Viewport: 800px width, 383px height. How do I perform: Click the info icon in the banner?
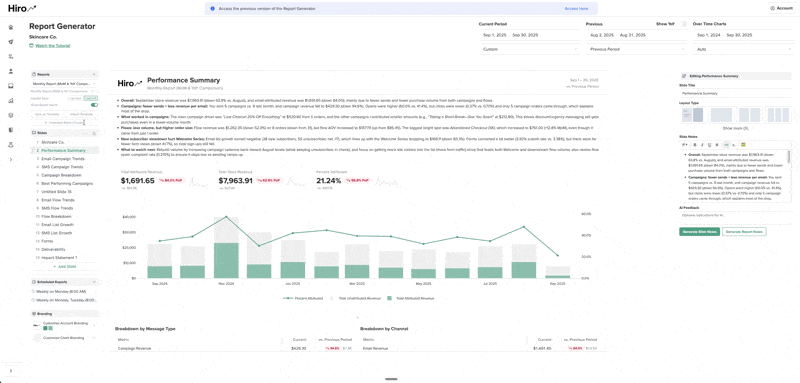(213, 9)
